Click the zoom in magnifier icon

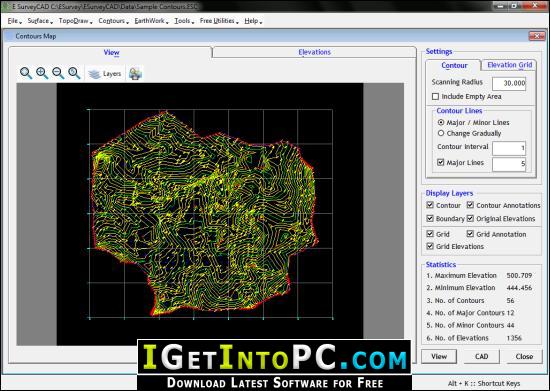tap(42, 73)
